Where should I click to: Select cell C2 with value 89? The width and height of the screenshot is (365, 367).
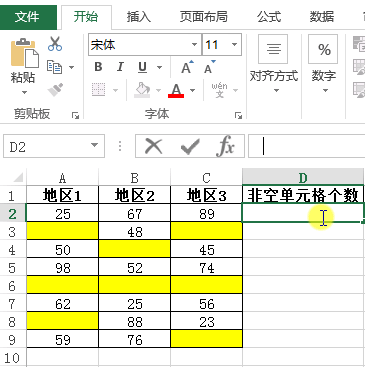[207, 213]
